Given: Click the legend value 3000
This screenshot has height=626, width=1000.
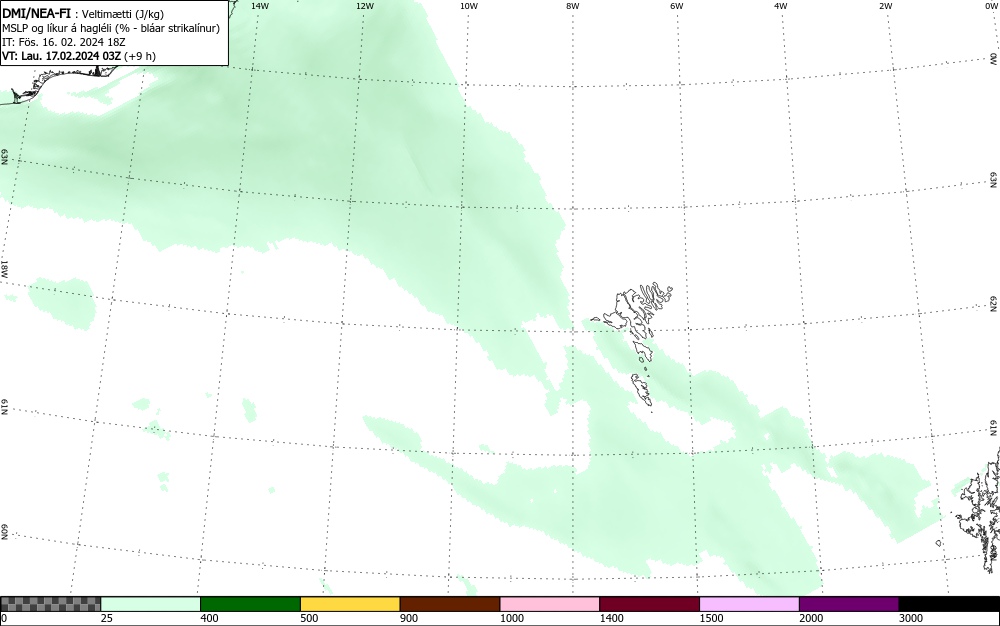Looking at the screenshot, I should coord(911,618).
